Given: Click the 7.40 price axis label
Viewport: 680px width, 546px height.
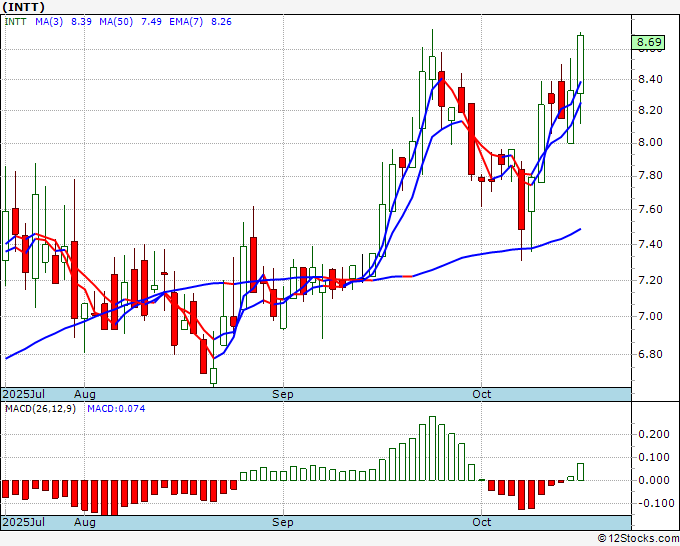Looking at the screenshot, I should click(x=650, y=244).
